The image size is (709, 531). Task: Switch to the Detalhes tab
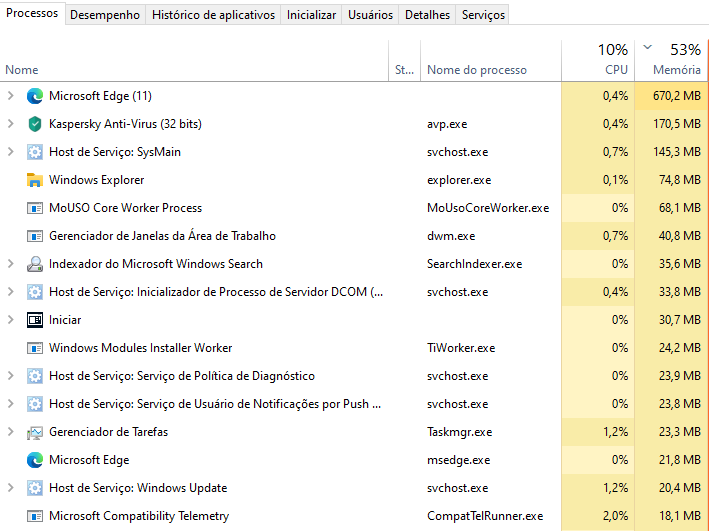click(427, 15)
